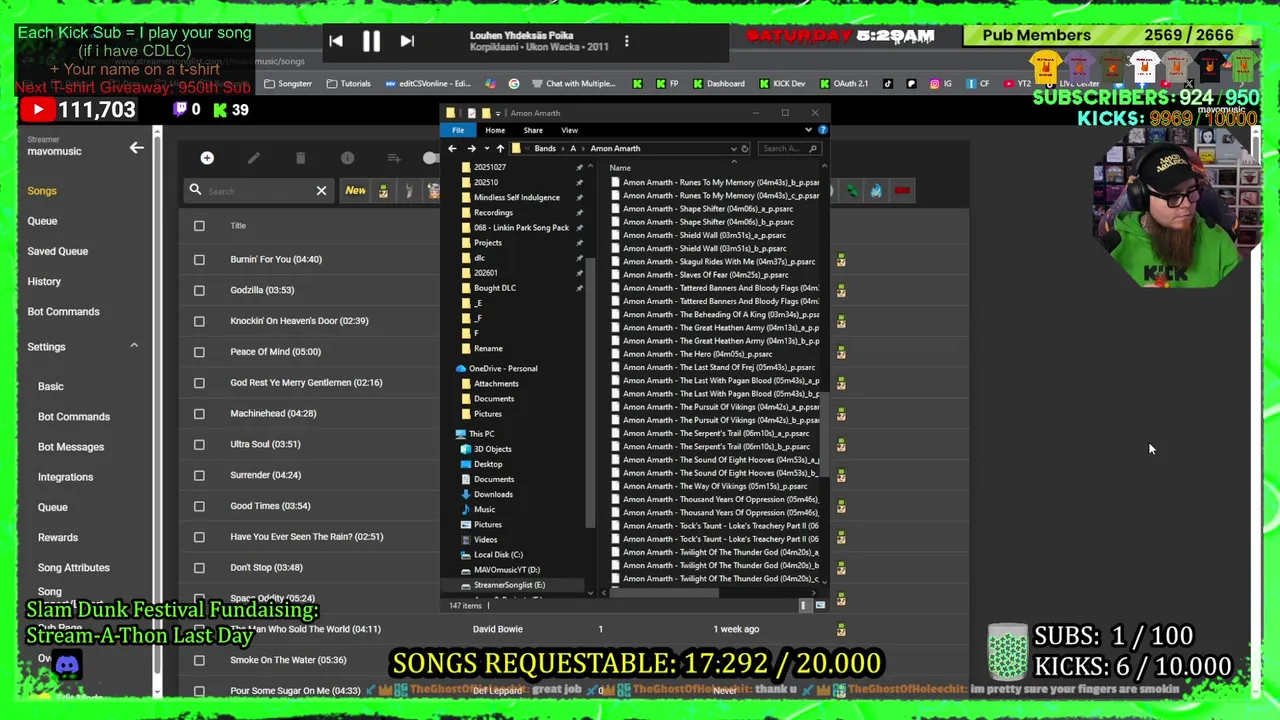Open the Home ribbon tab in Explorer
This screenshot has width=1280, height=720.
[495, 130]
